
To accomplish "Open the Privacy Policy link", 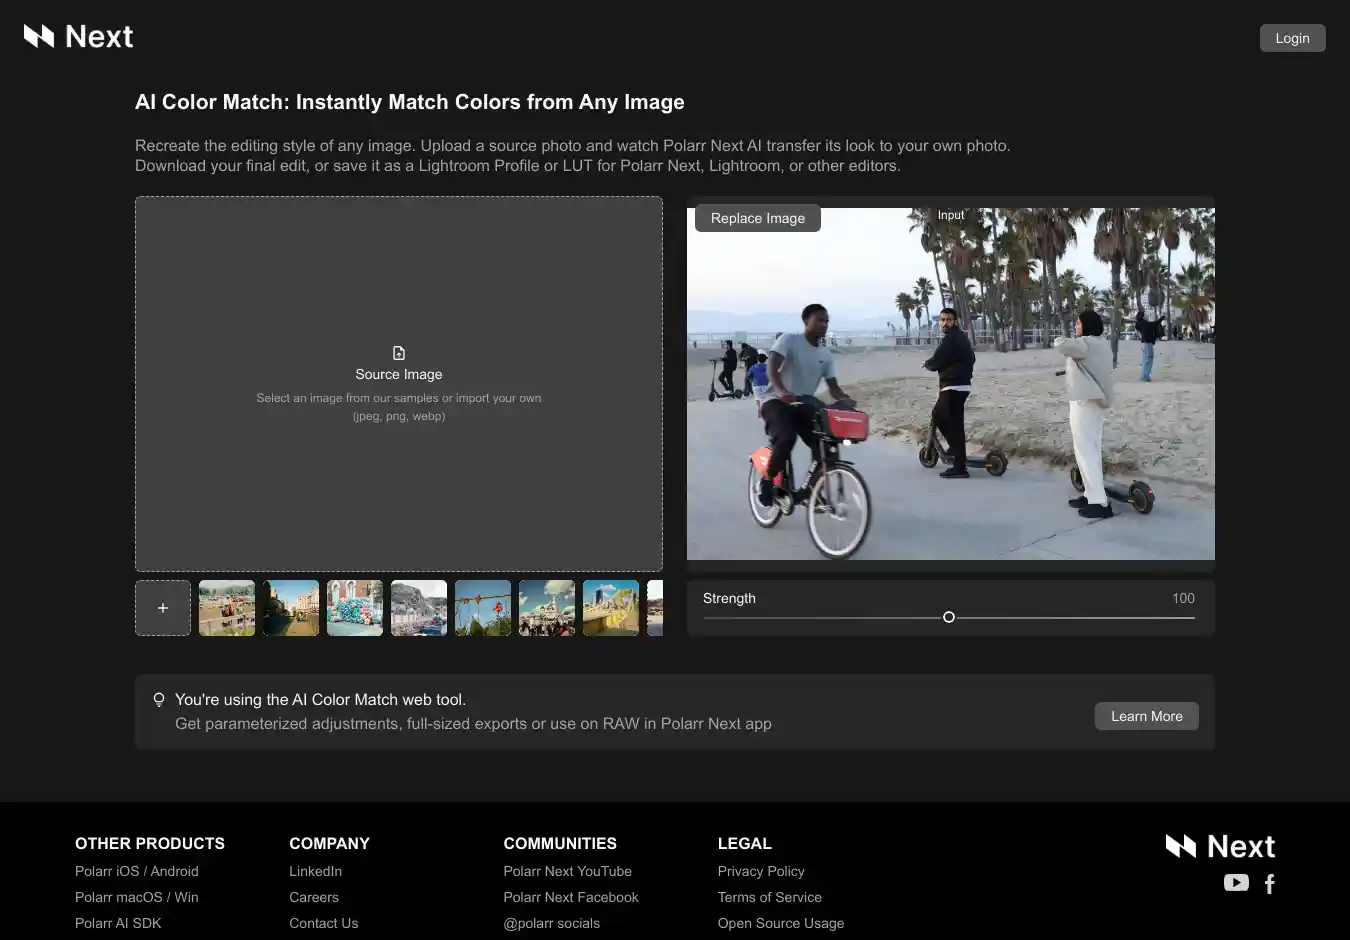I will [x=761, y=871].
